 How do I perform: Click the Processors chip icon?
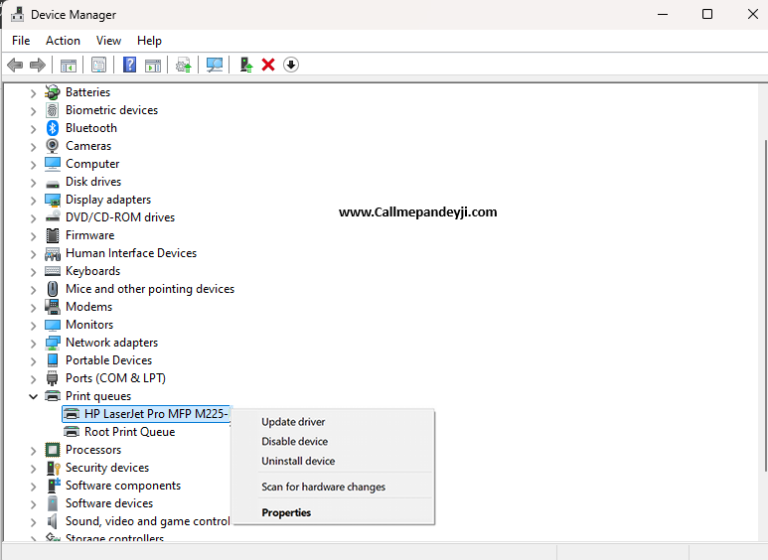[x=52, y=450]
